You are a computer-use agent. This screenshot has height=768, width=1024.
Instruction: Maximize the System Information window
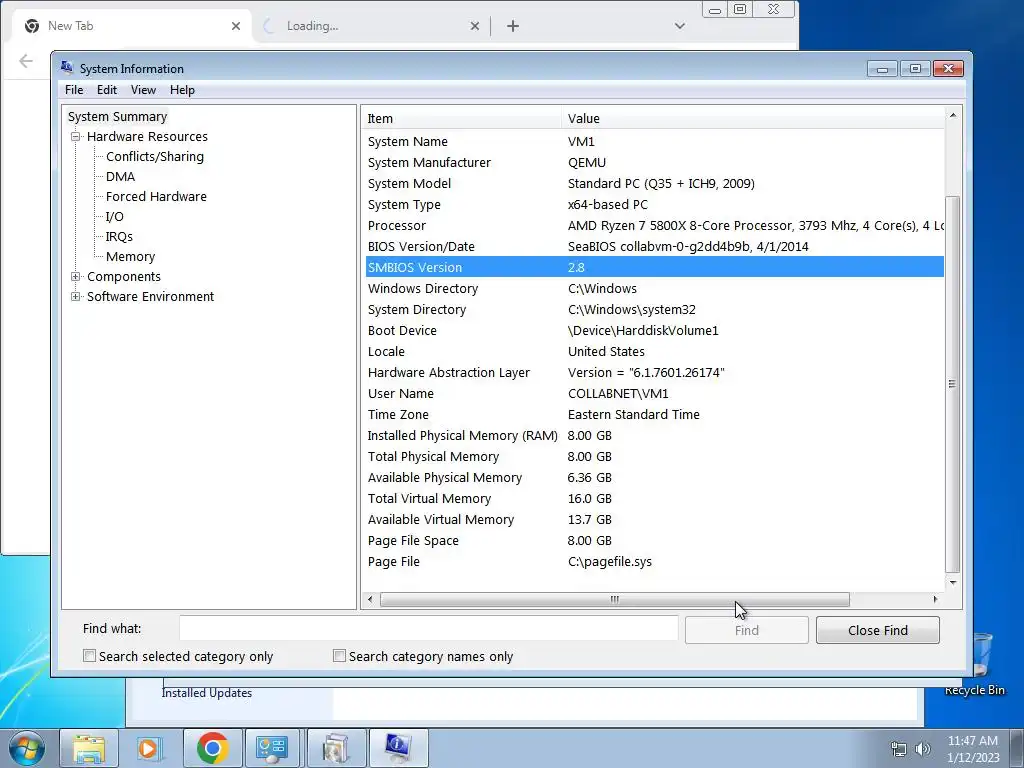click(x=916, y=69)
